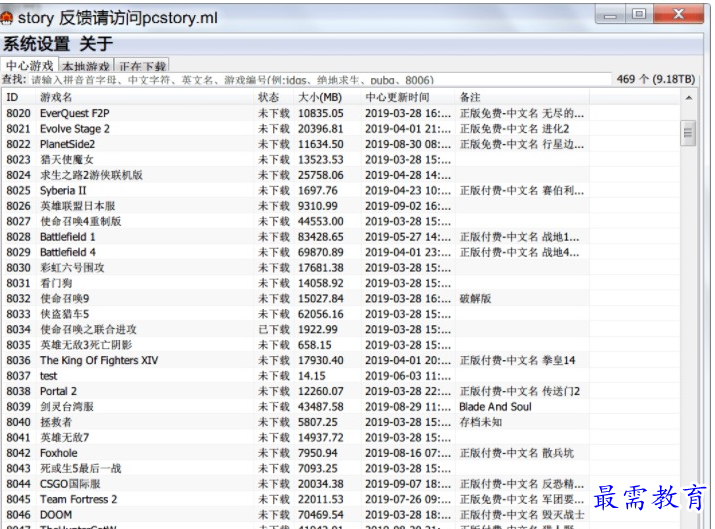The width and height of the screenshot is (715, 529).
Task: Click the story app icon in title bar
Action: click(x=6, y=18)
